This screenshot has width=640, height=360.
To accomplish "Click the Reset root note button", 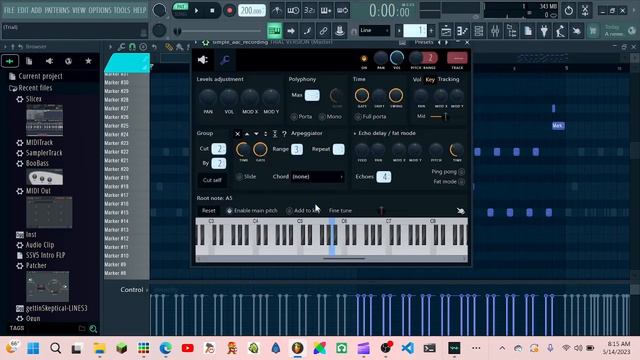I will point(209,211).
